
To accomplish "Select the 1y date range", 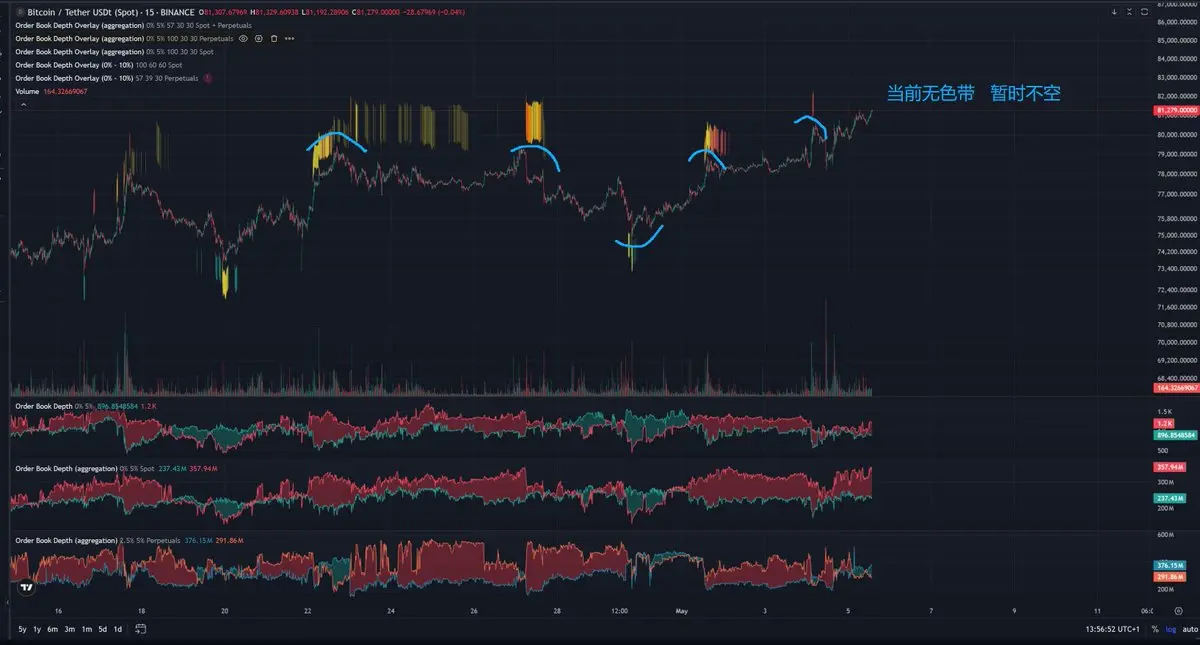I will (37, 629).
